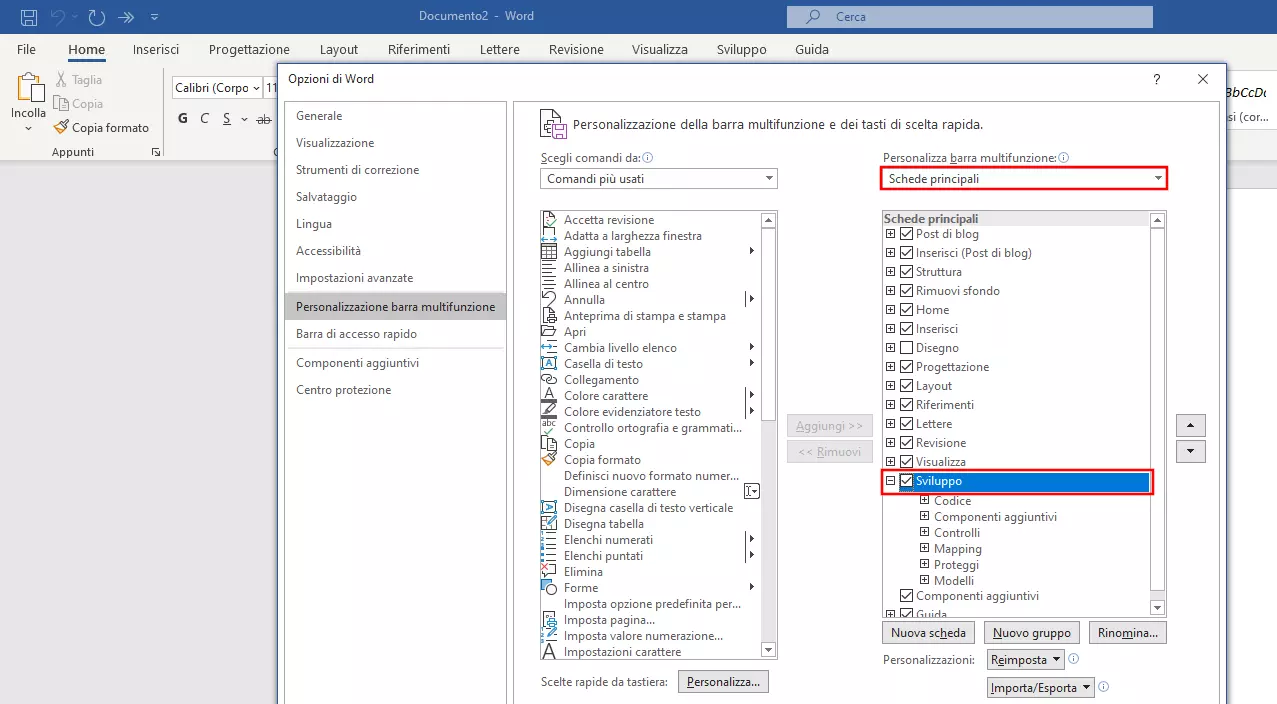This screenshot has width=1277, height=704.
Task: Toggle underline S formatting in ribbon
Action: 227,118
